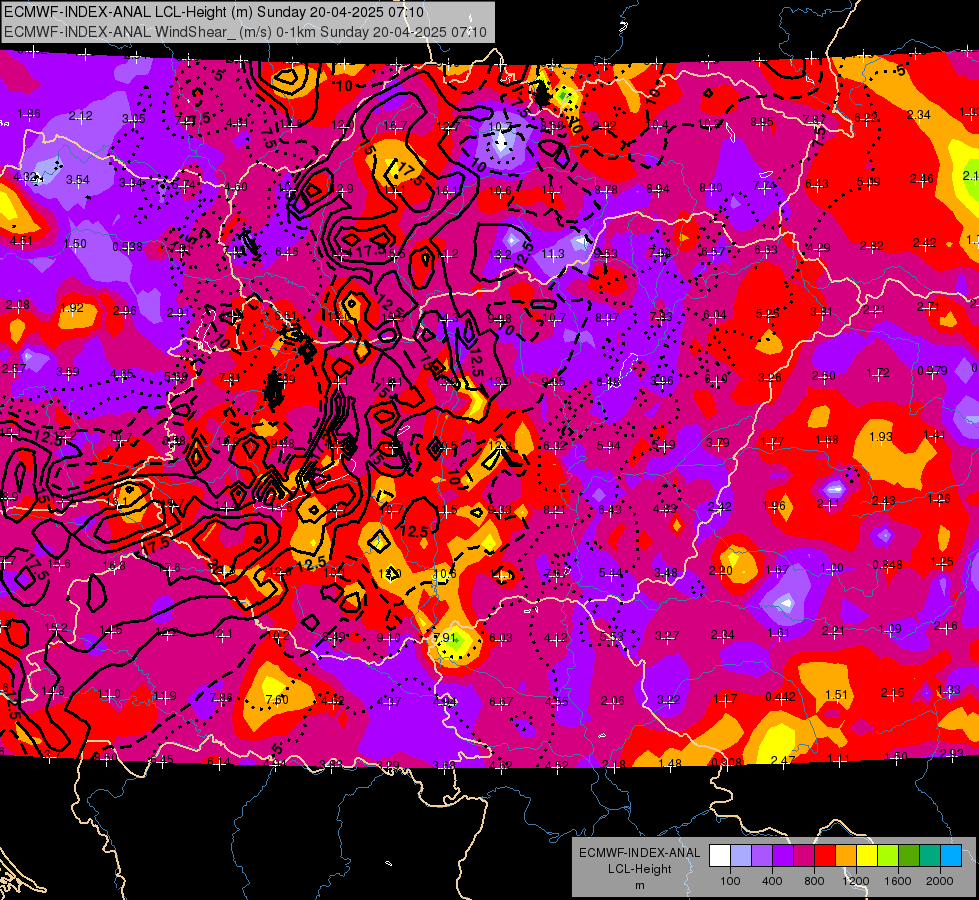Click the legend label 100
This screenshot has width=979, height=900.
pyautogui.click(x=730, y=881)
